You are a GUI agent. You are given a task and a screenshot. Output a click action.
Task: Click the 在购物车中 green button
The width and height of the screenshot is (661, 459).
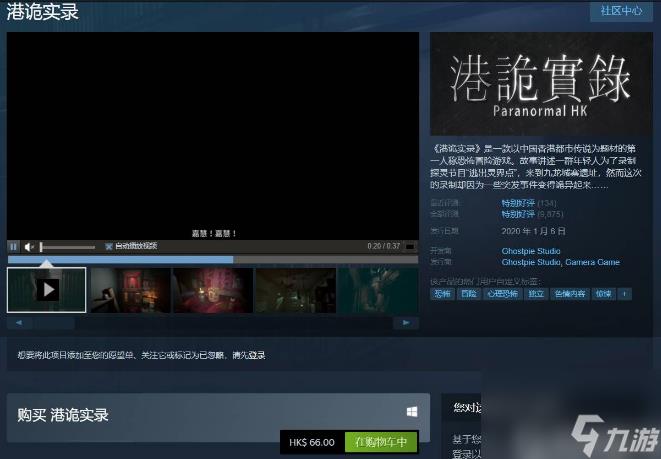tap(381, 442)
